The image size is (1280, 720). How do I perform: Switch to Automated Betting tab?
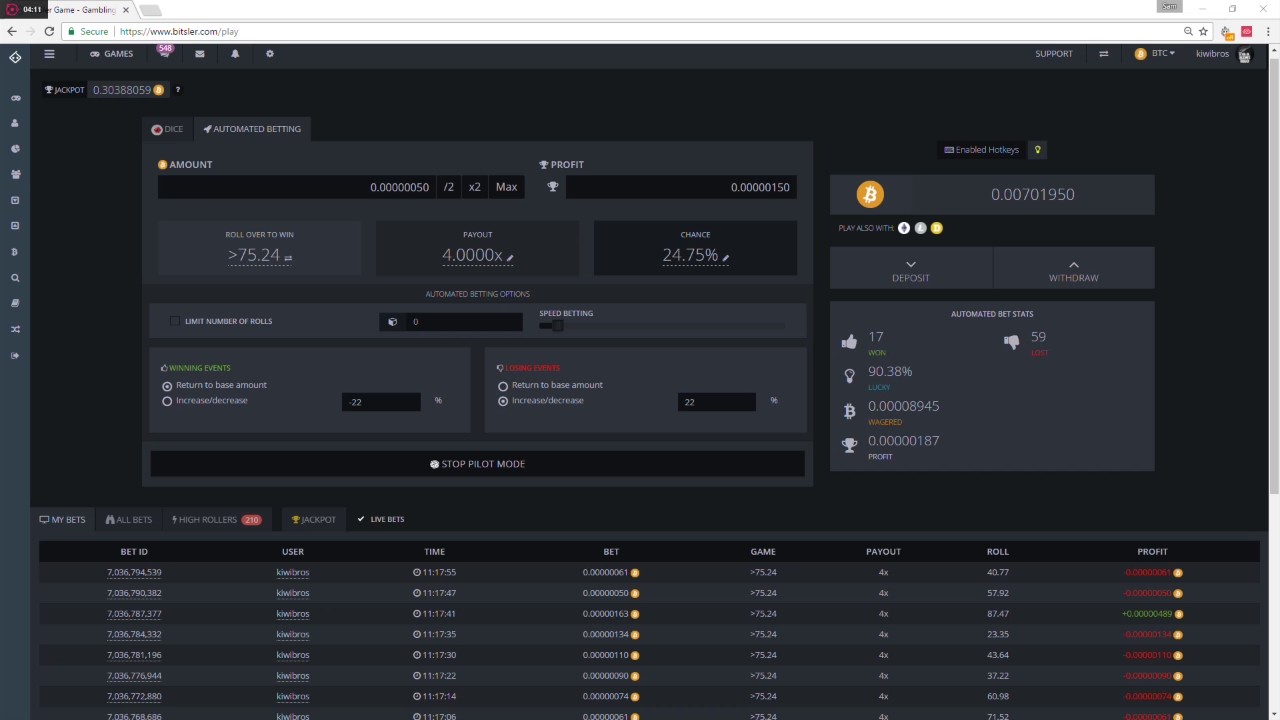[x=252, y=129]
